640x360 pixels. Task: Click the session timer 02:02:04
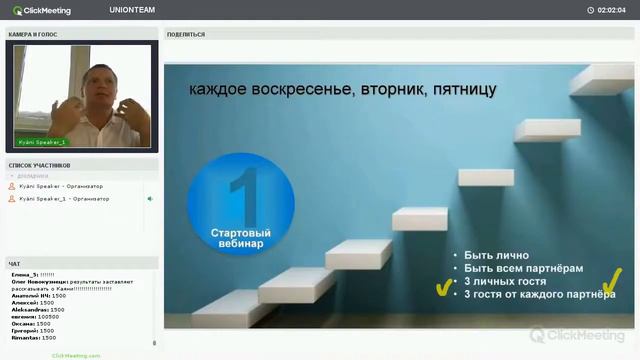611,10
